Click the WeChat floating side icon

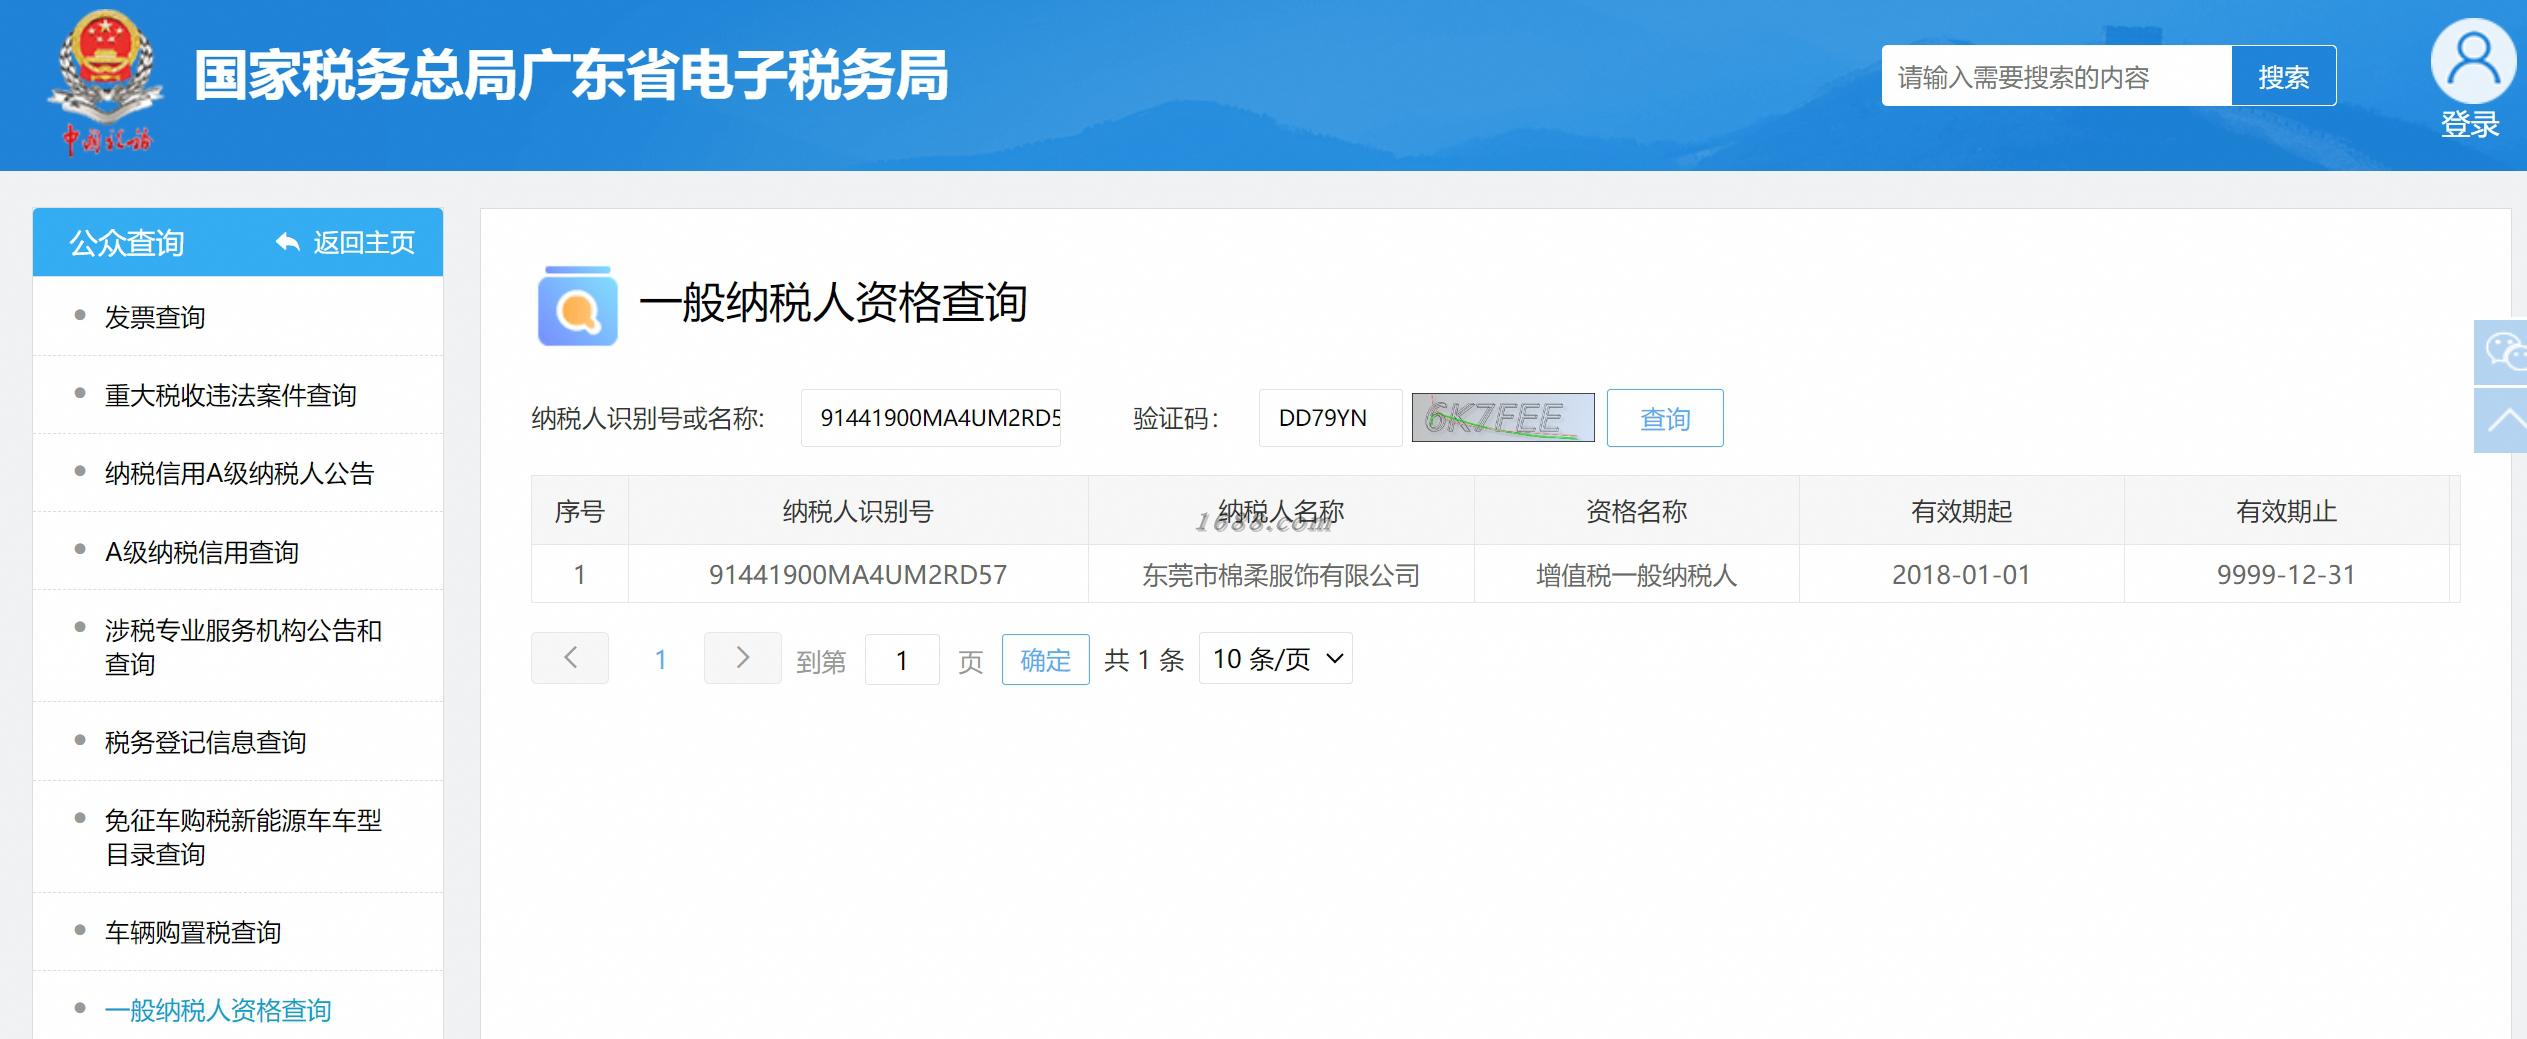2502,352
